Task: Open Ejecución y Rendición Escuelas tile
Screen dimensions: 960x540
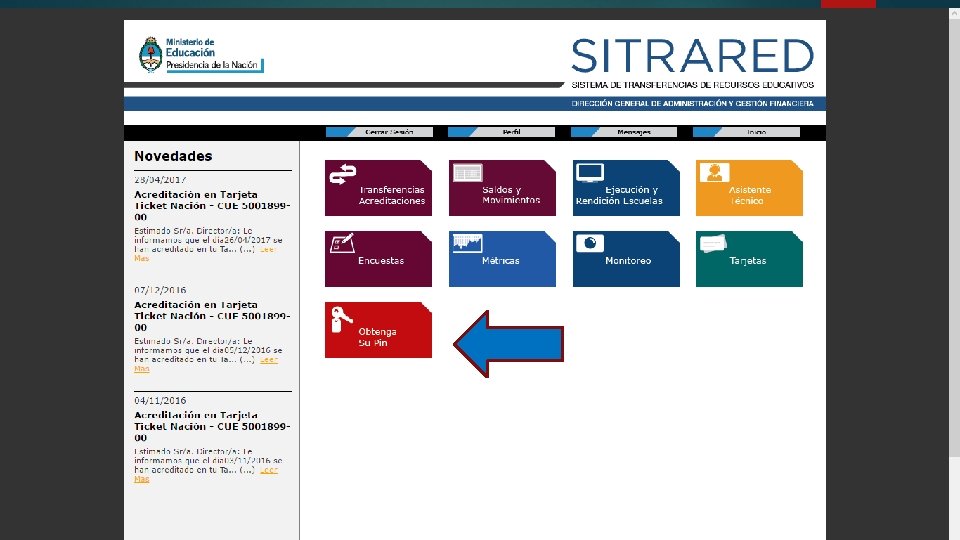Action: pos(626,188)
